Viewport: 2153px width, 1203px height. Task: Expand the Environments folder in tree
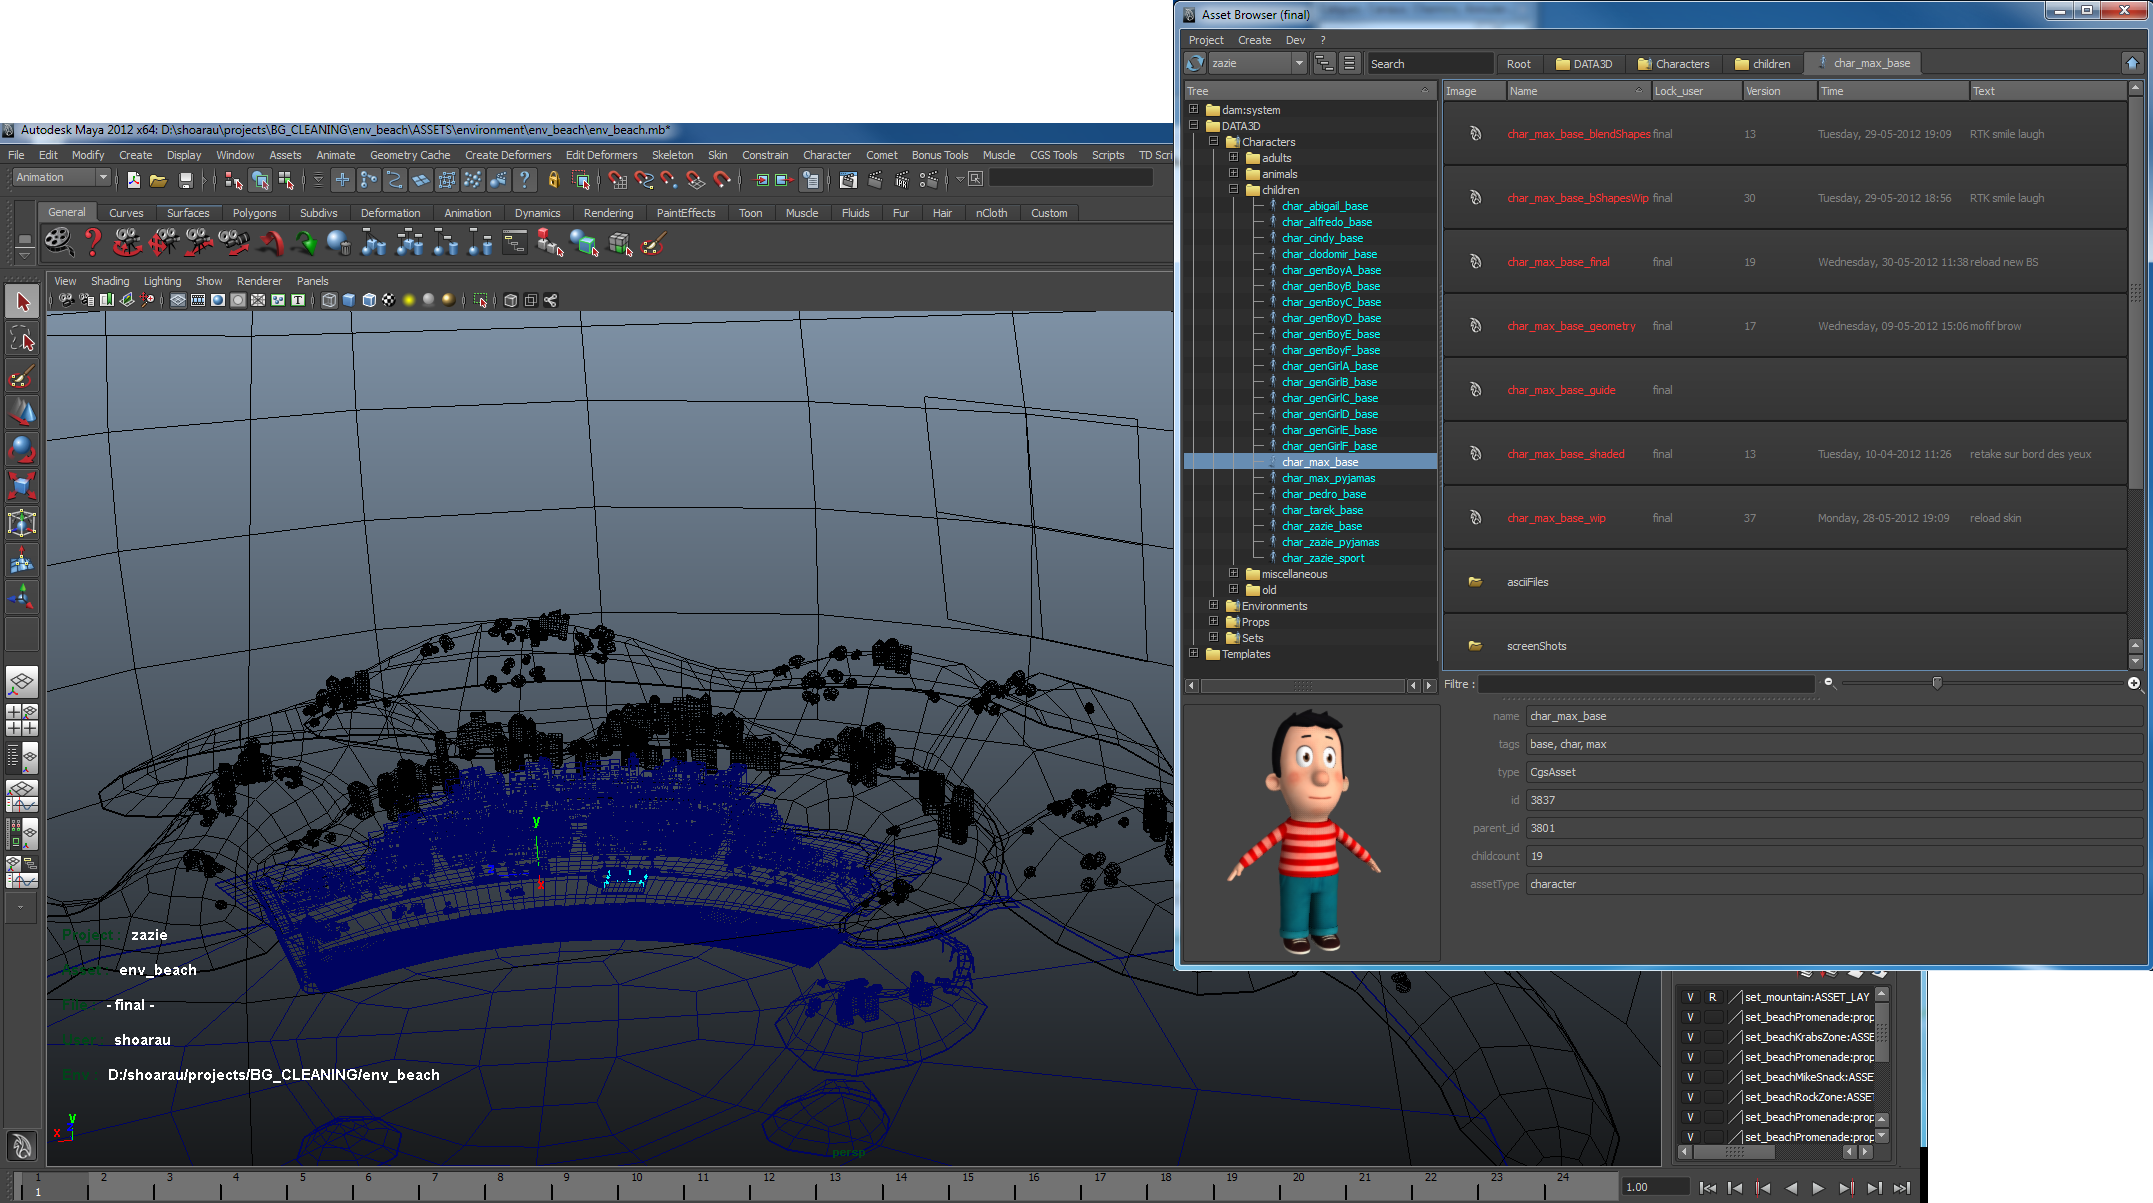click(x=1213, y=606)
